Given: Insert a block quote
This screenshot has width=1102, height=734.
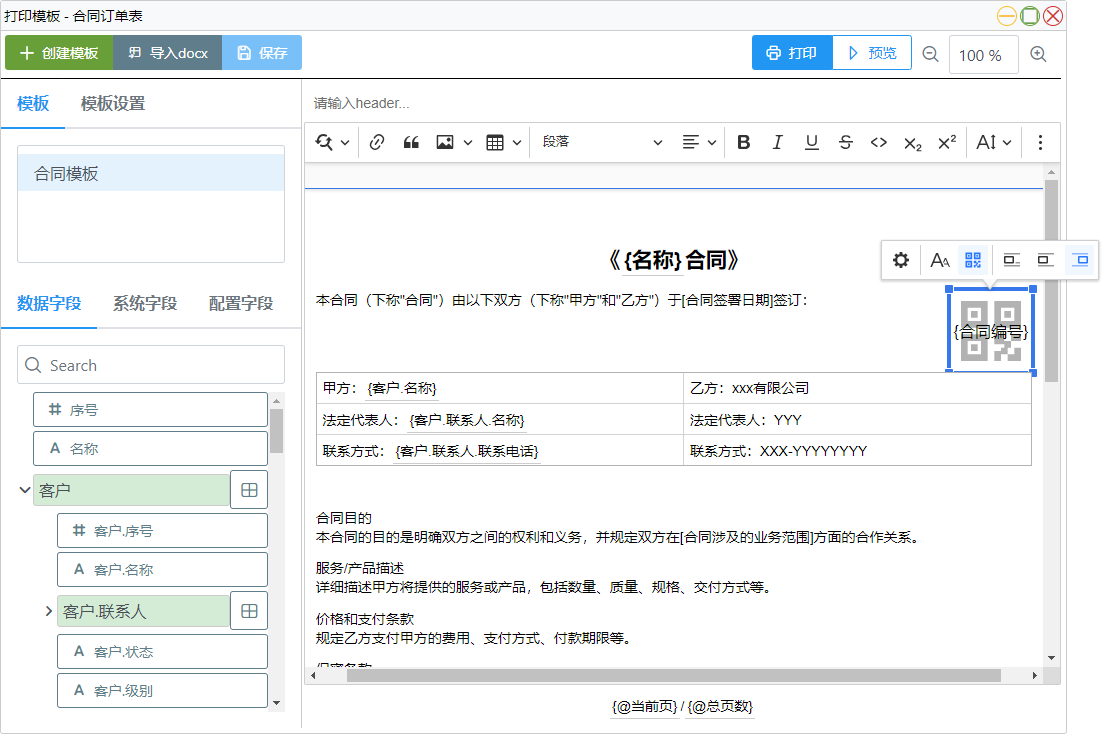Looking at the screenshot, I should pos(410,142).
